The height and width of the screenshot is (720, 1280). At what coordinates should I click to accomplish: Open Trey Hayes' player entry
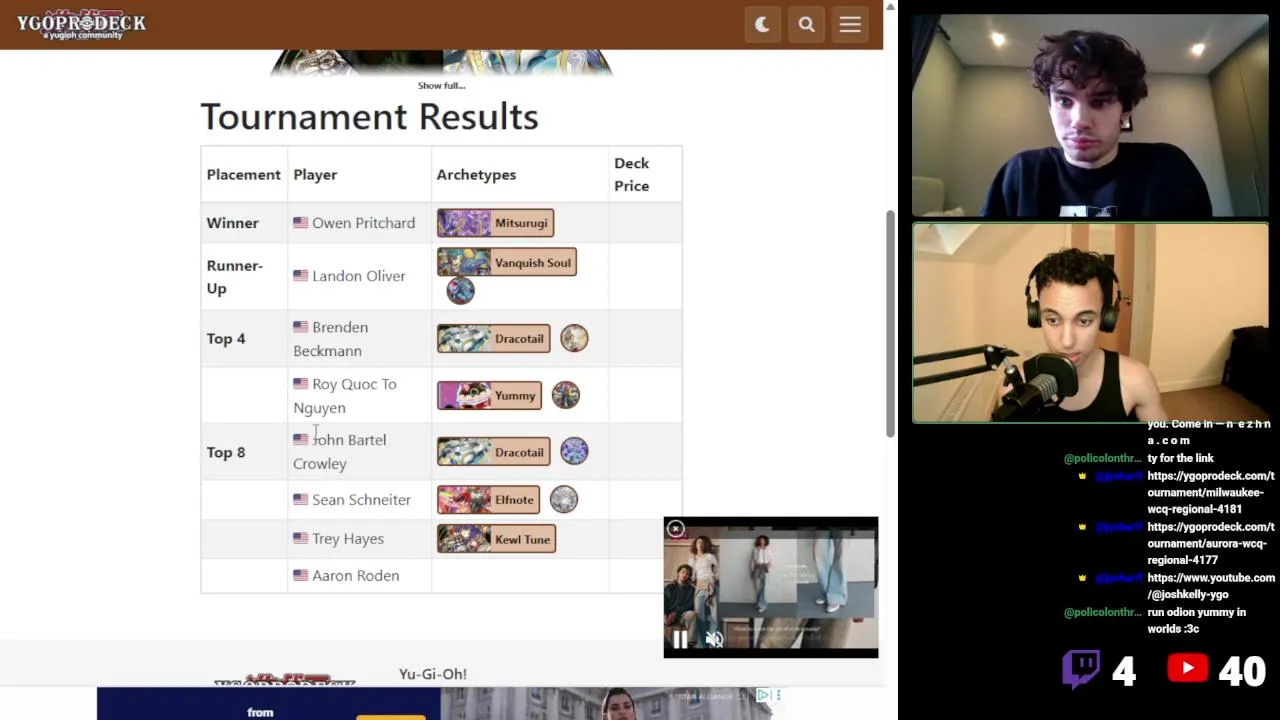click(348, 539)
